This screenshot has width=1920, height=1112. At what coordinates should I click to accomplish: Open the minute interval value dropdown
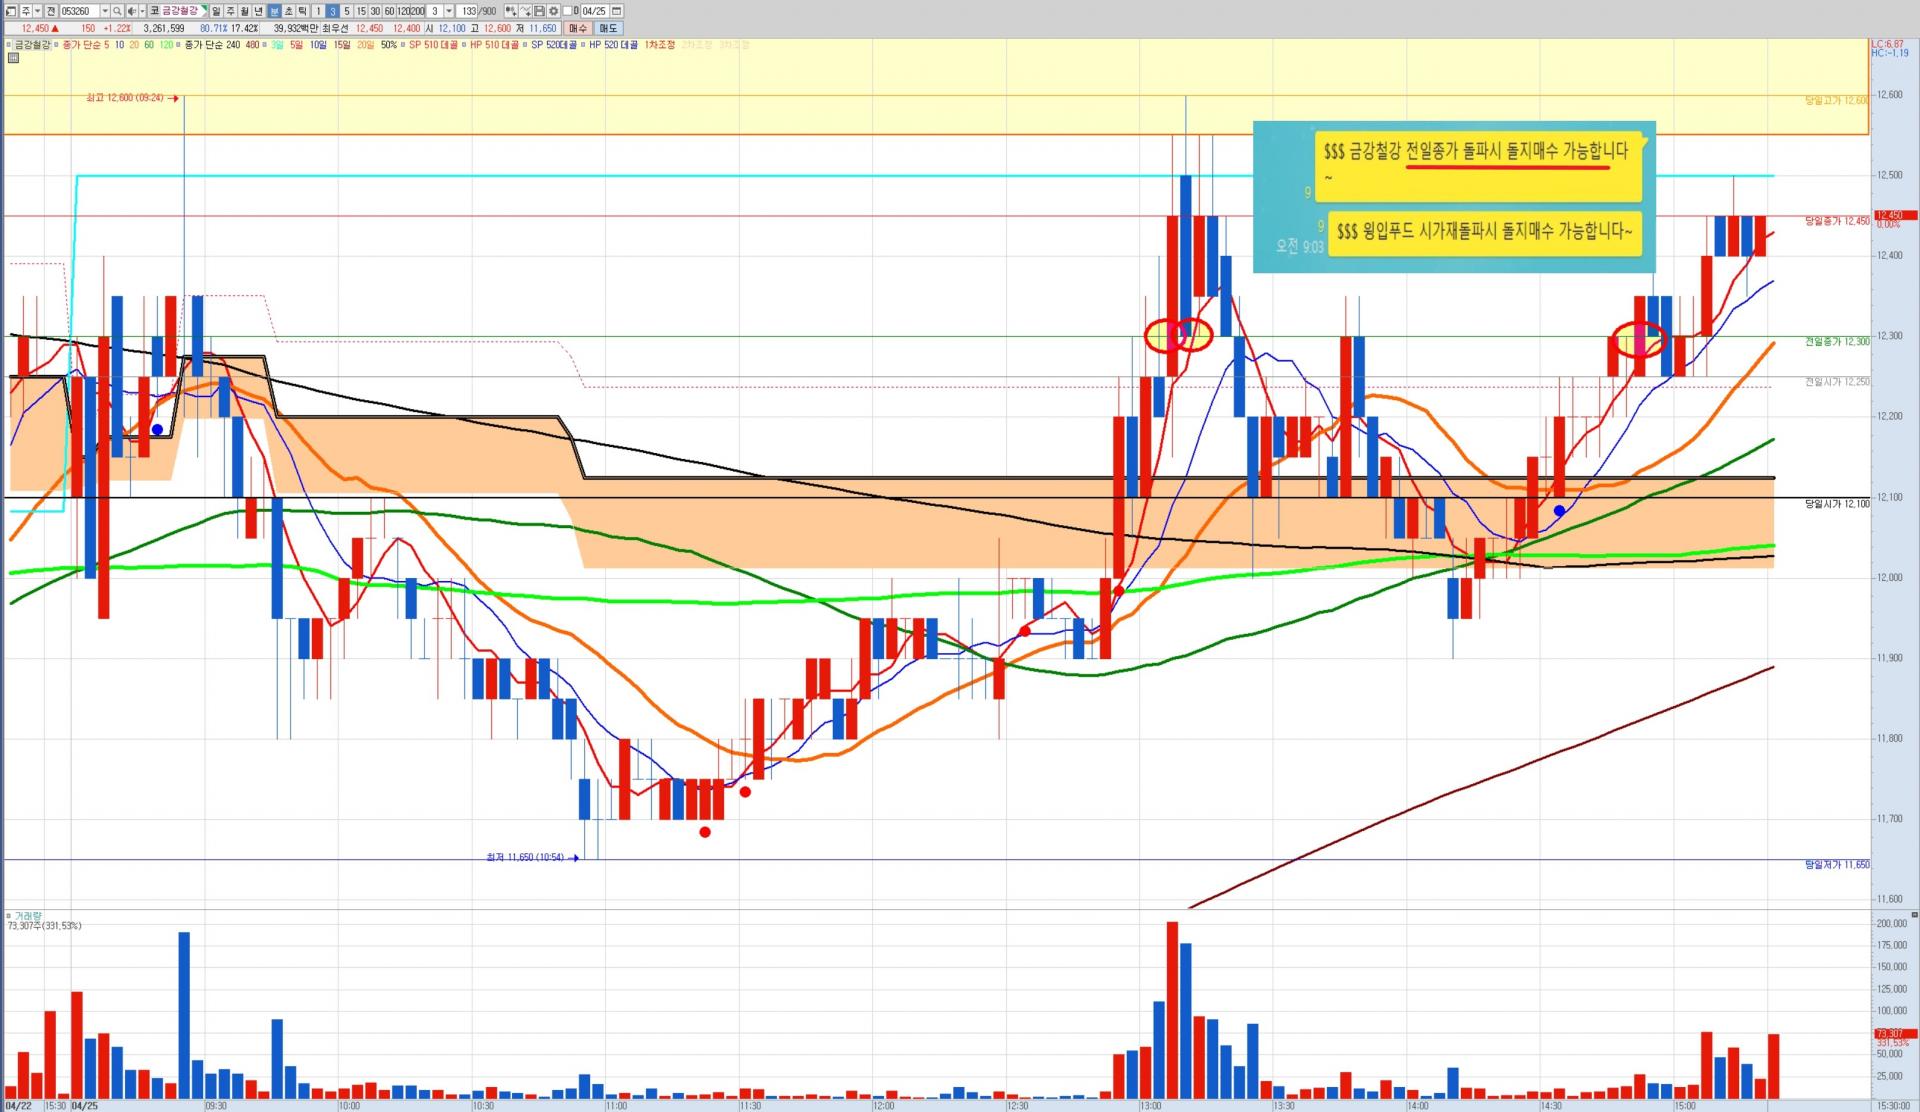point(449,11)
